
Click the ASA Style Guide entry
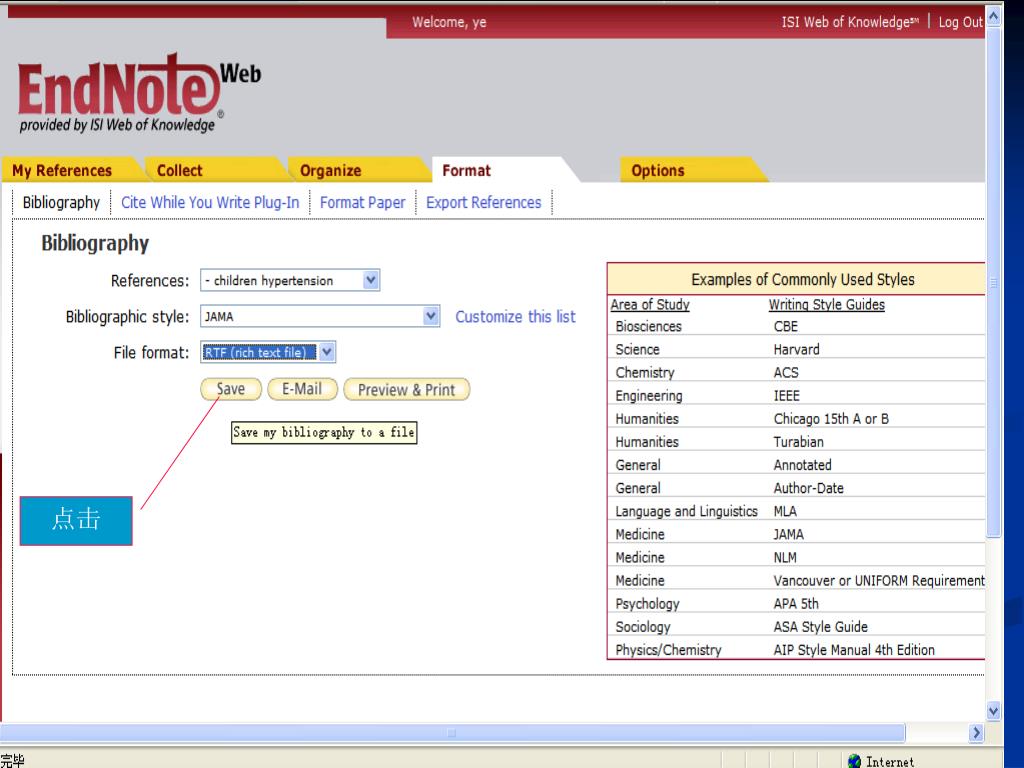(821, 627)
